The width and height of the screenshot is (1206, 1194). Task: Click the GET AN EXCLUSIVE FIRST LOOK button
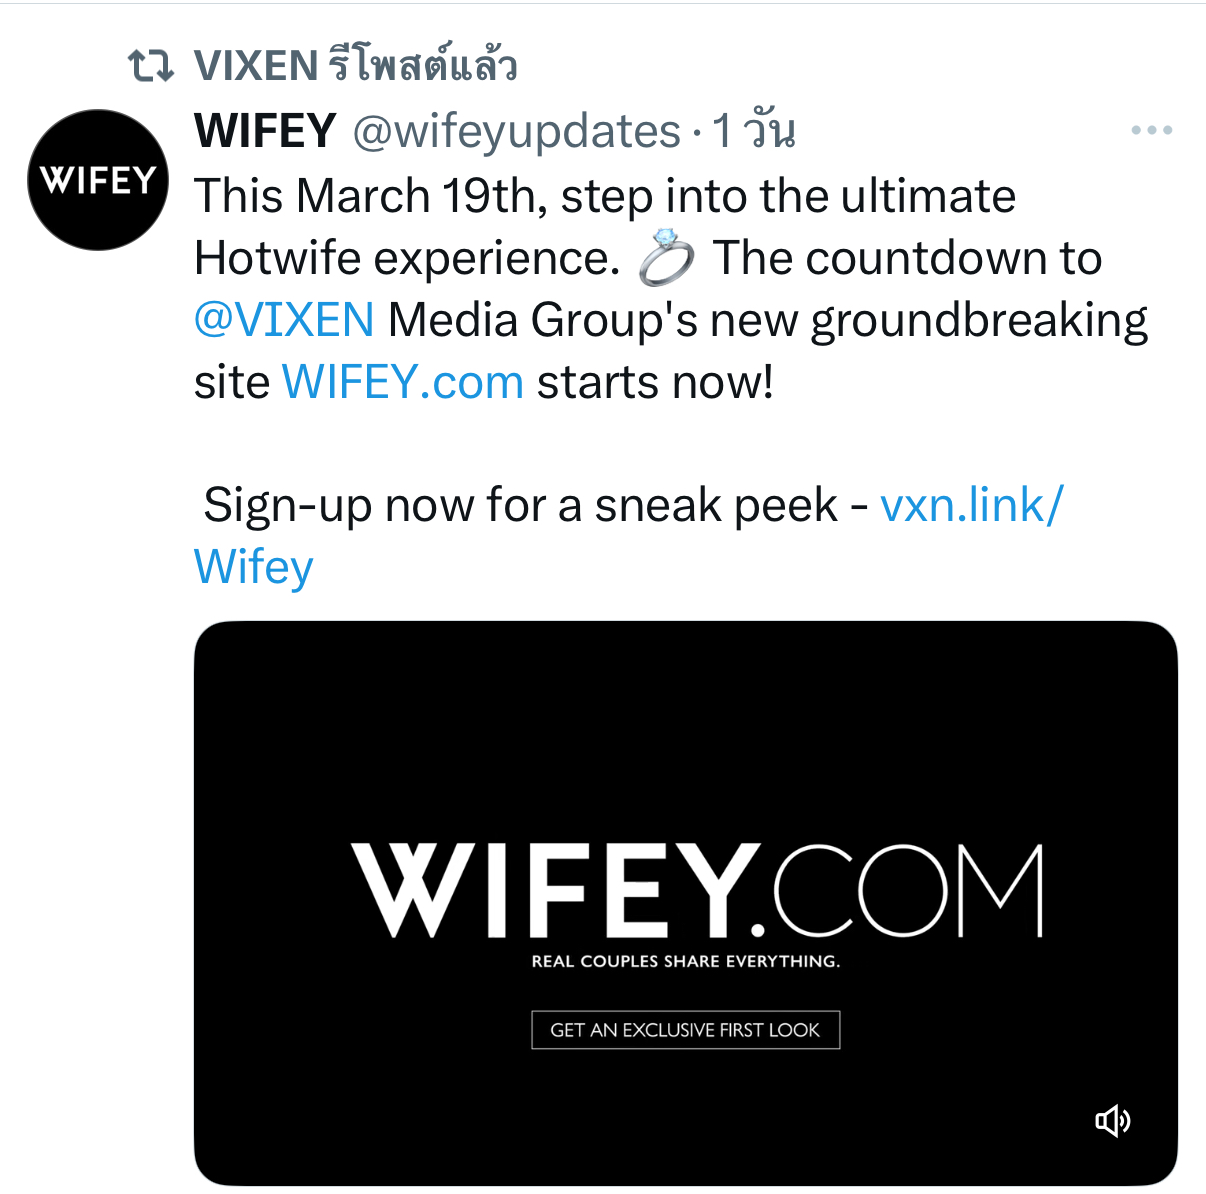685,1030
